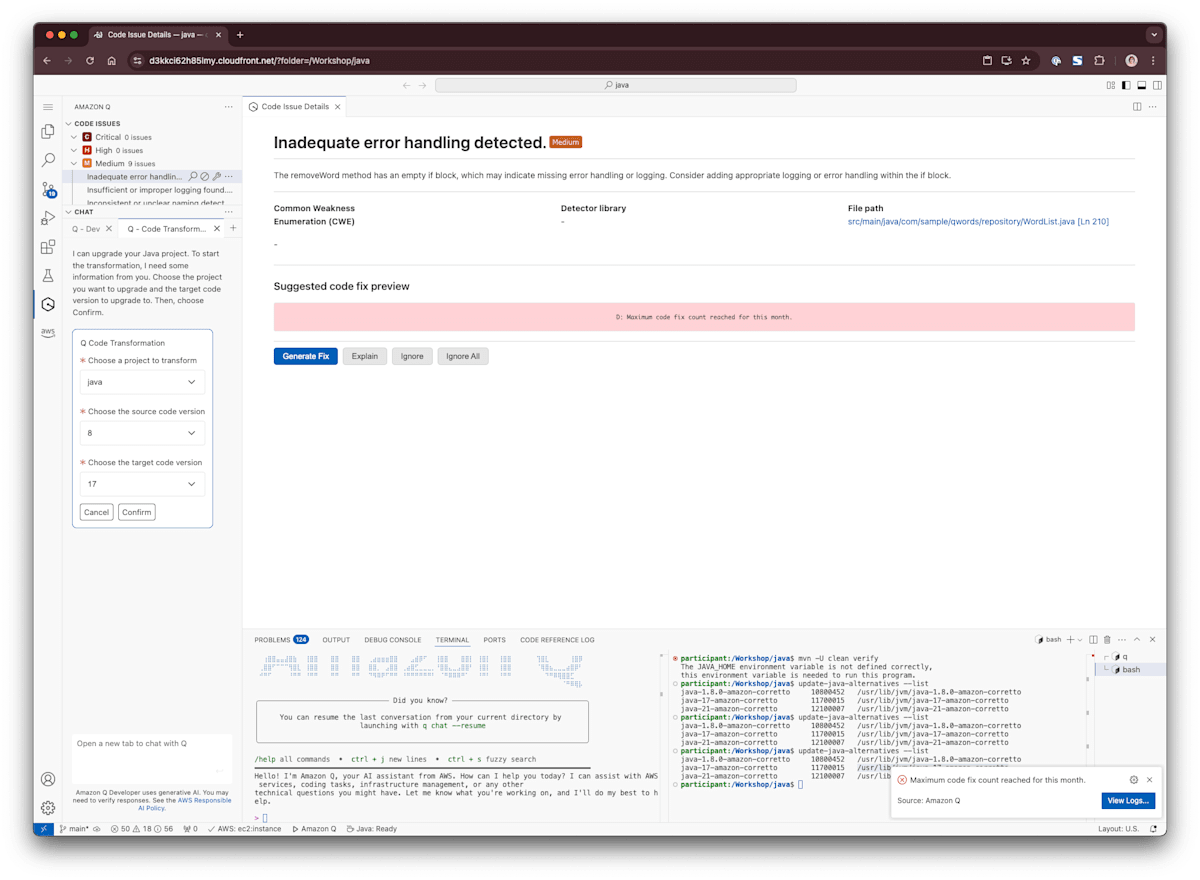This screenshot has width=1200, height=880.
Task: Open the Run and Debug view
Action: pos(47,218)
